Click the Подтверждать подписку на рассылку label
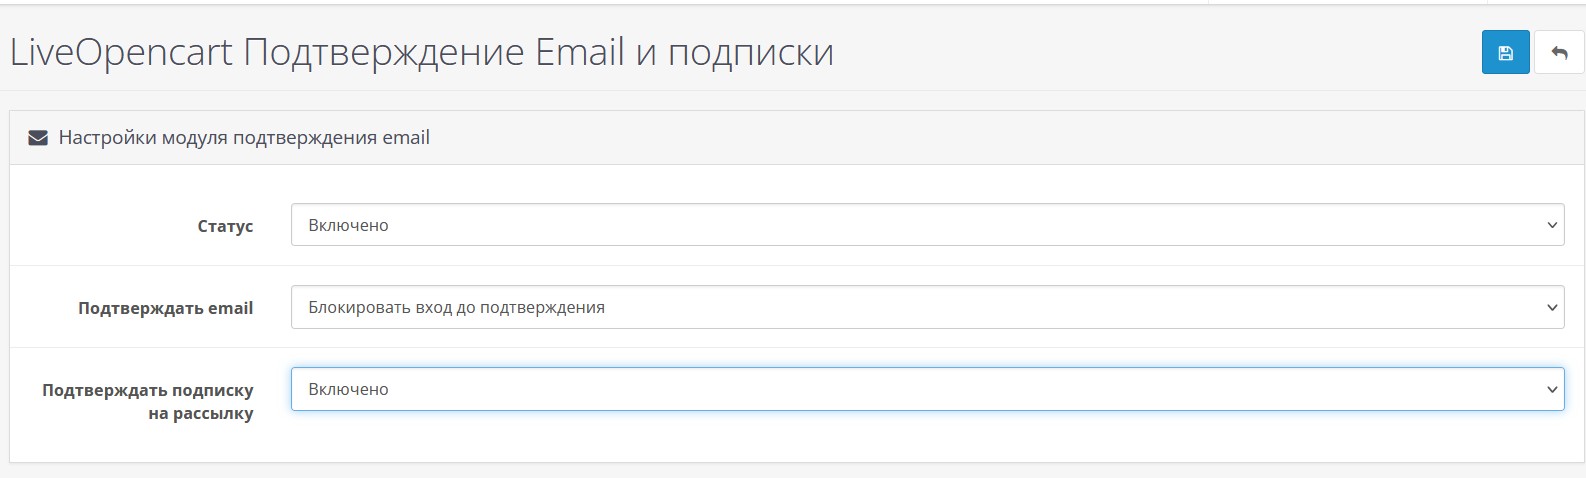 pyautogui.click(x=148, y=401)
